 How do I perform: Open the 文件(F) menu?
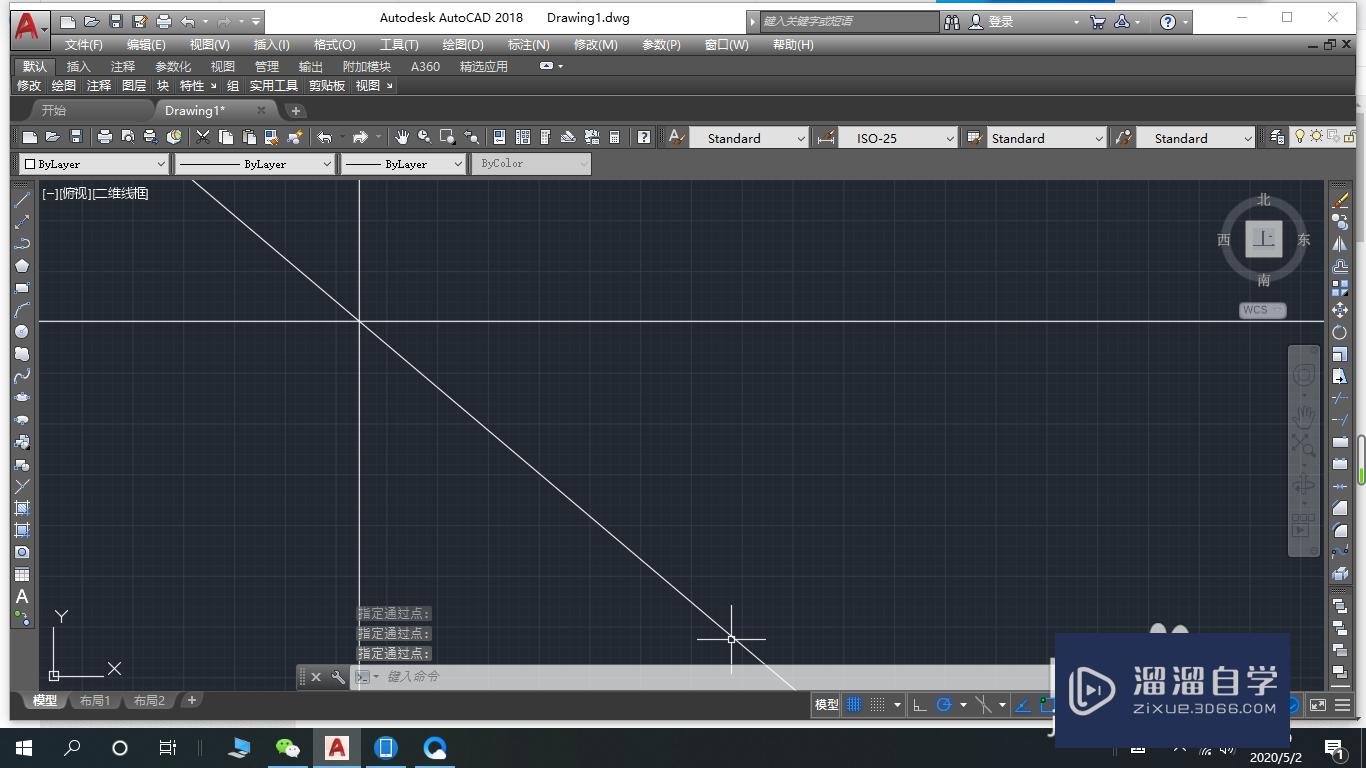coord(84,45)
